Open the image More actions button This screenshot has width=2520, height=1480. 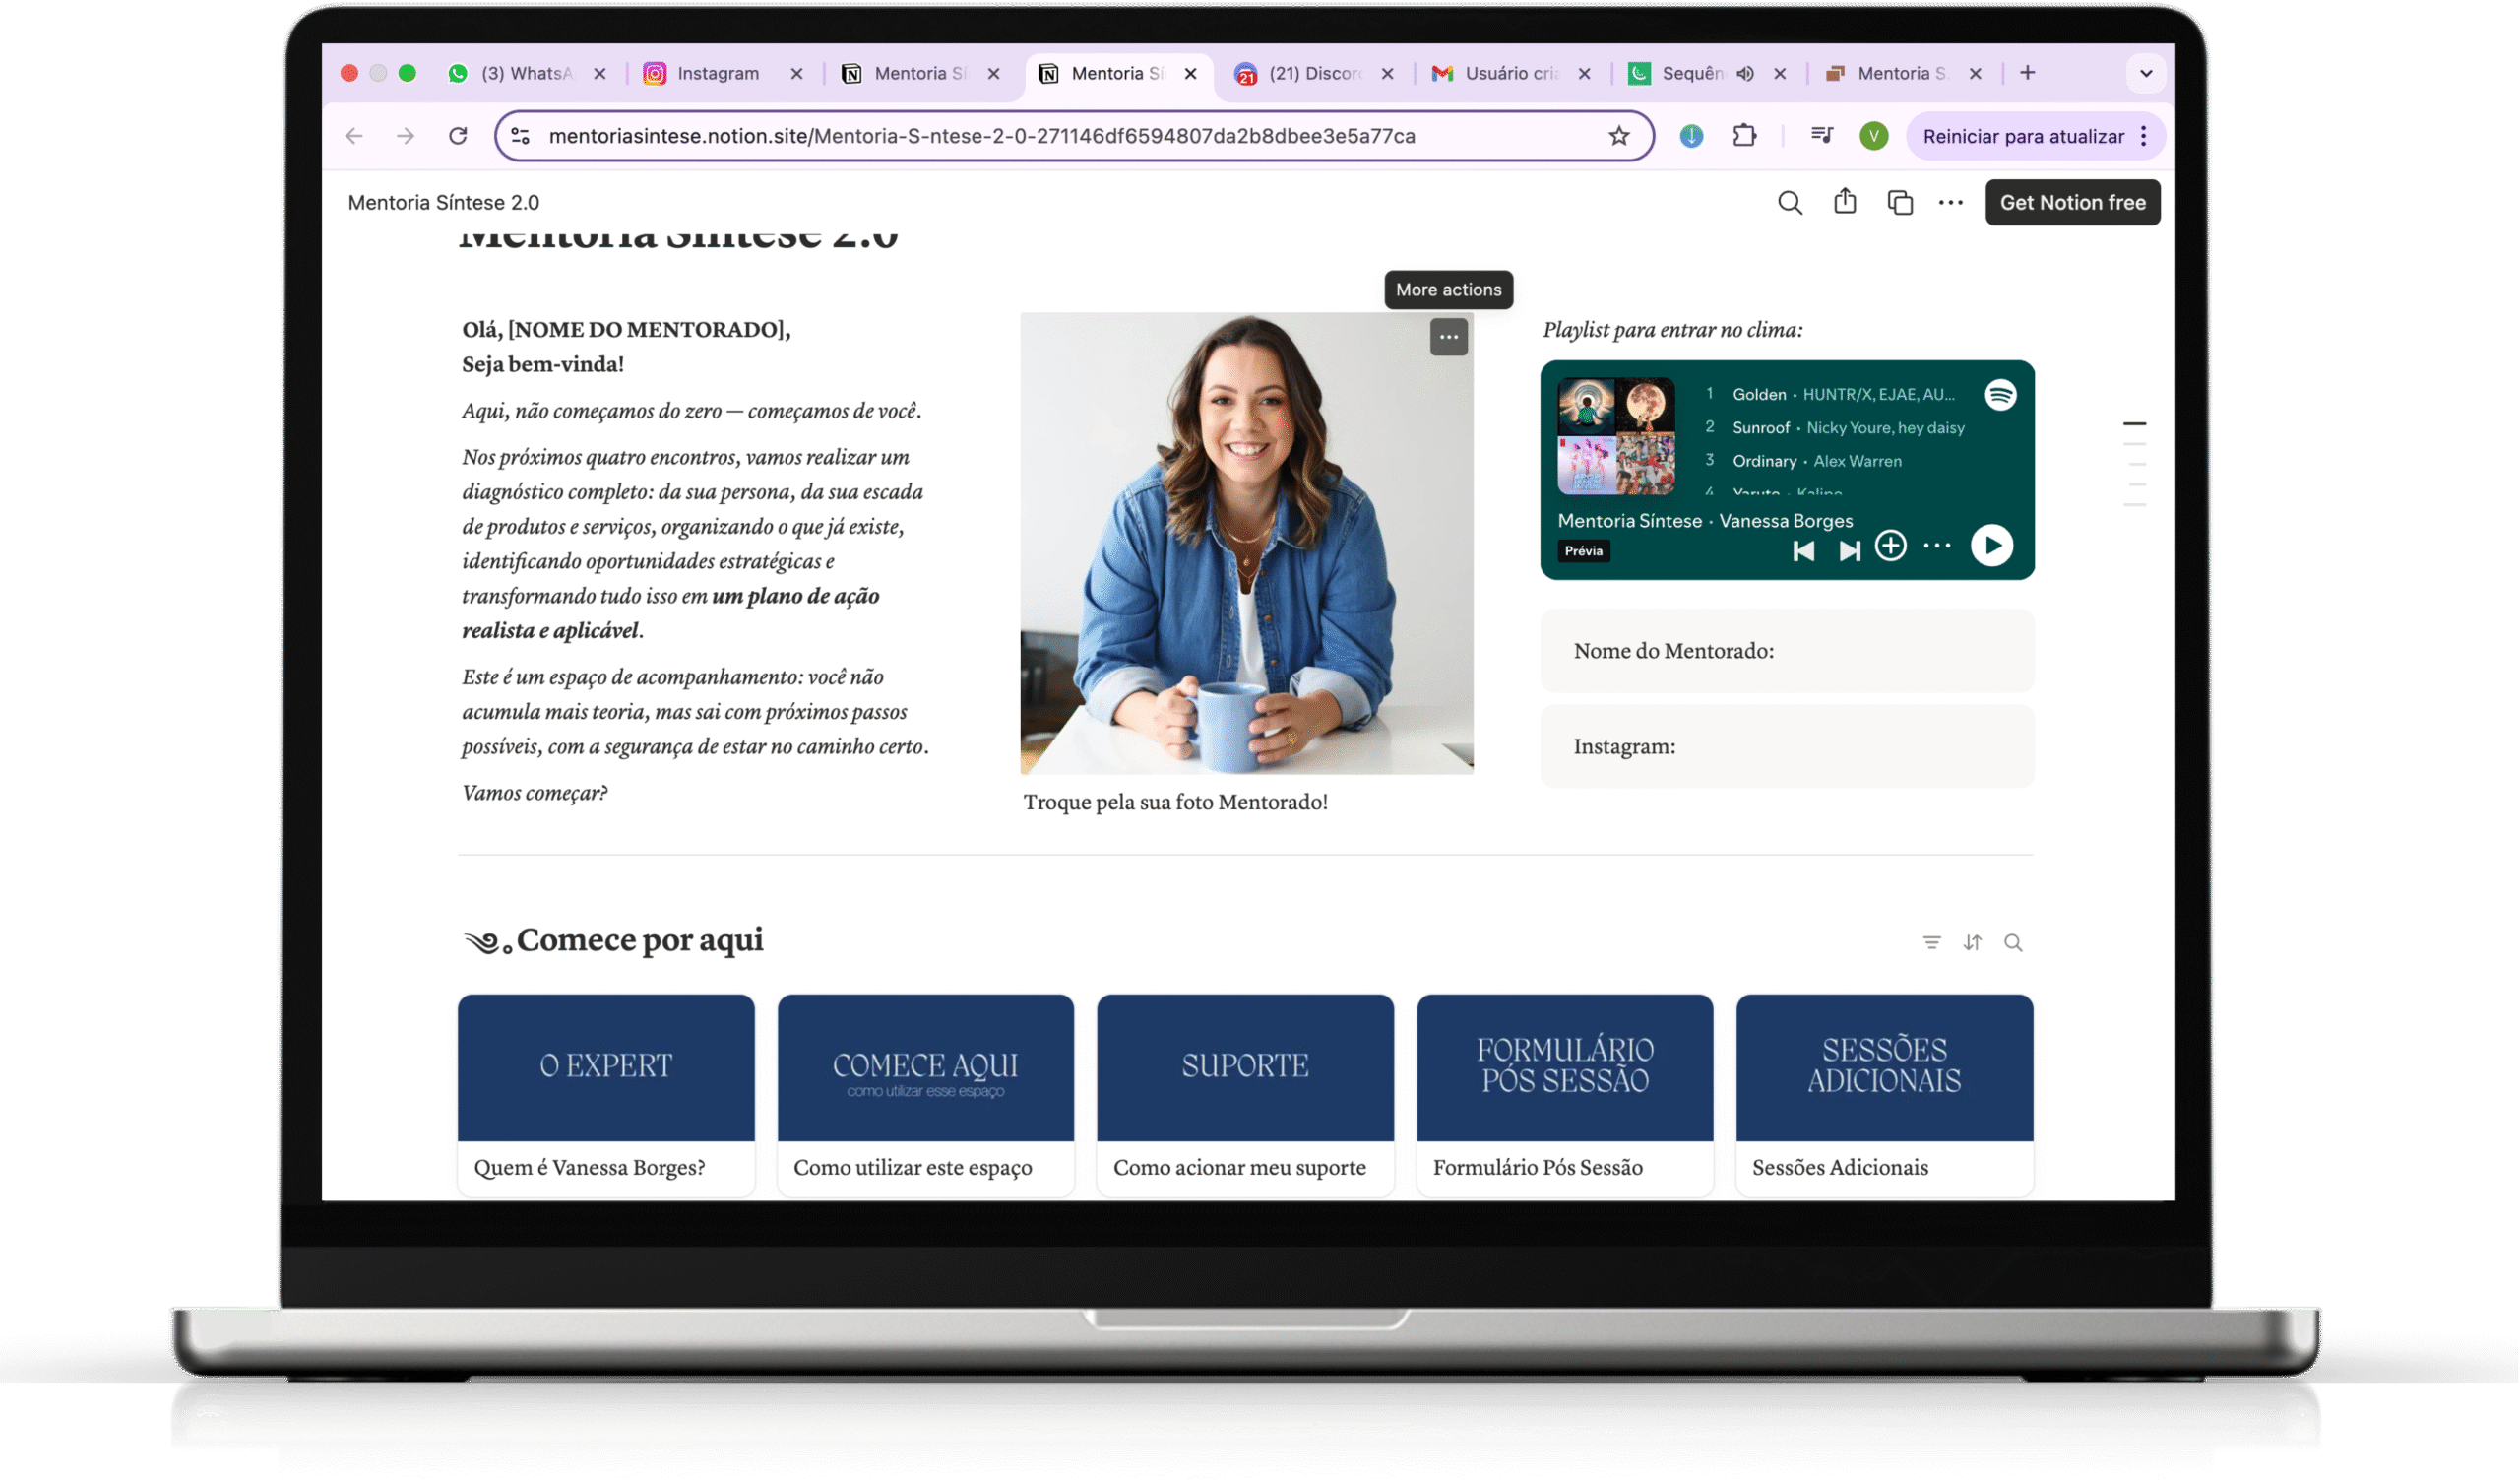[x=1448, y=337]
